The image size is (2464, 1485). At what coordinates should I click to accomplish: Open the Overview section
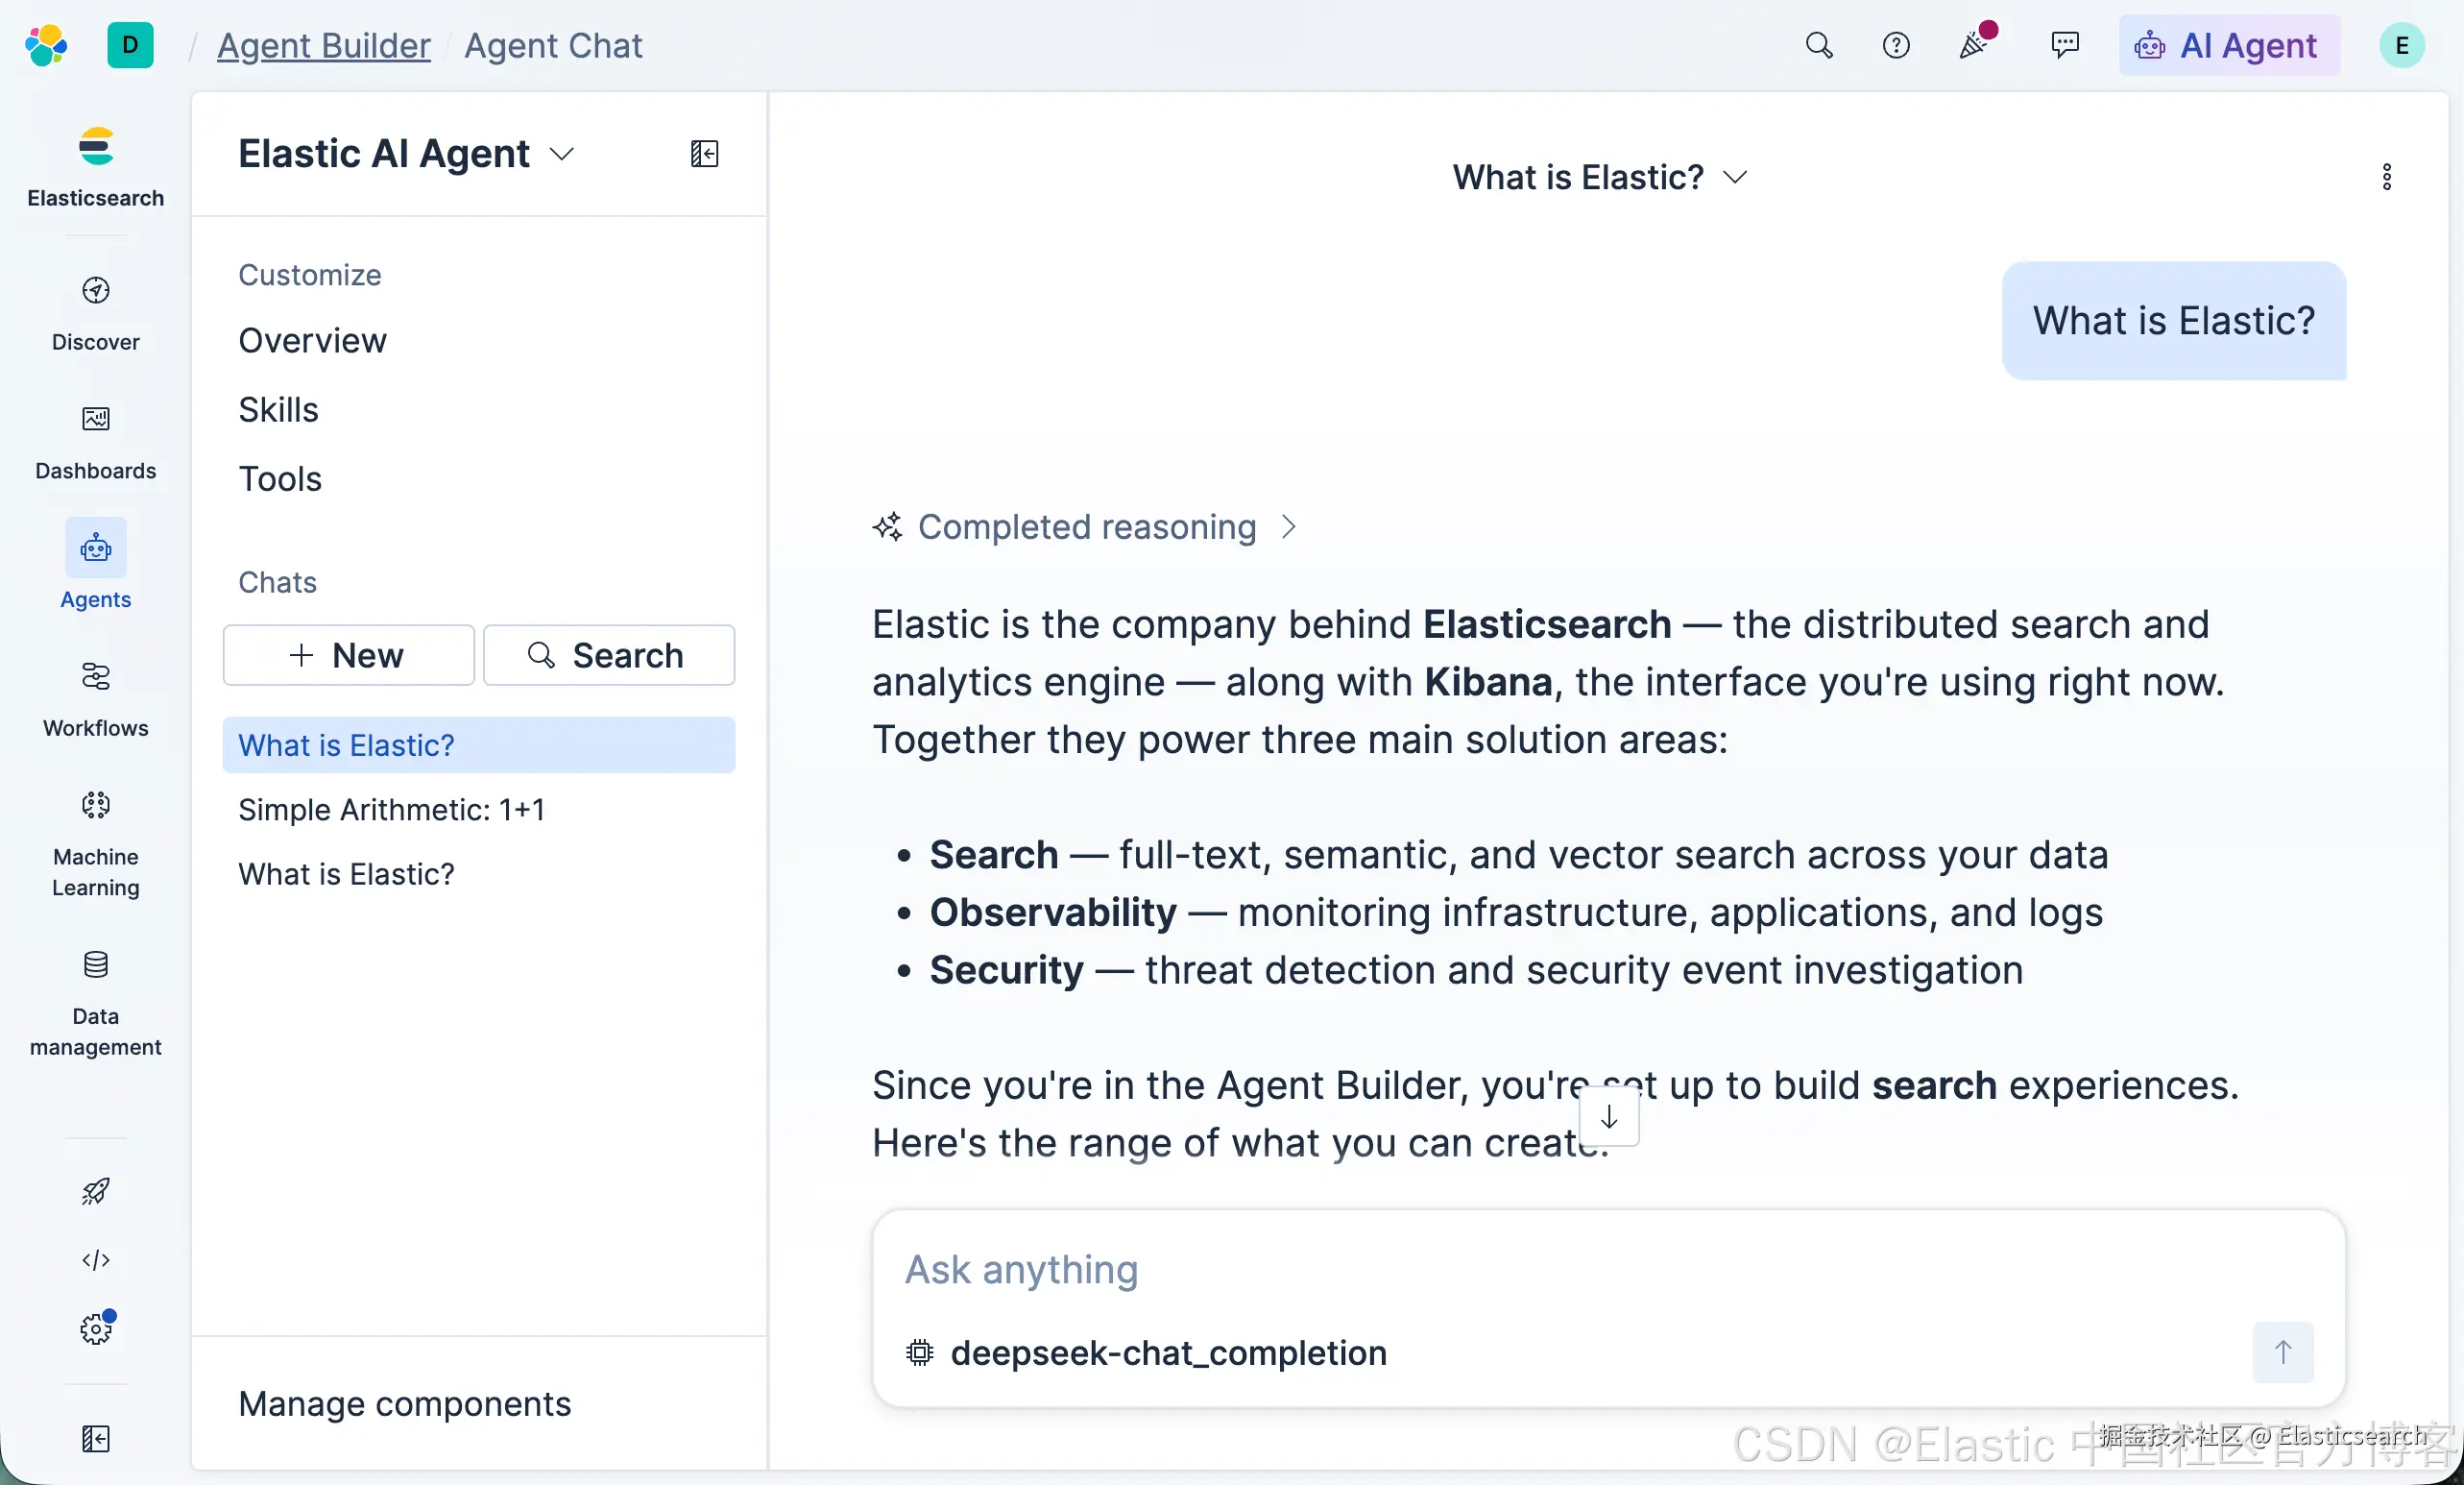point(312,340)
